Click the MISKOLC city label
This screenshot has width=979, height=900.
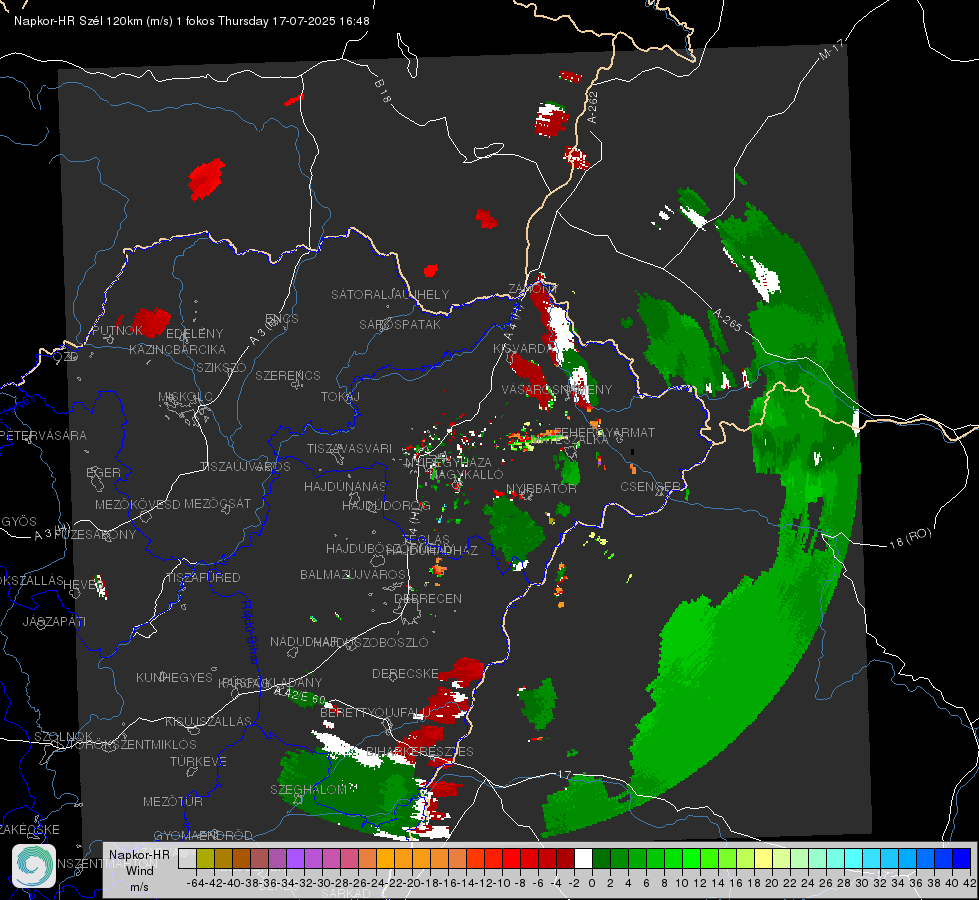185,397
